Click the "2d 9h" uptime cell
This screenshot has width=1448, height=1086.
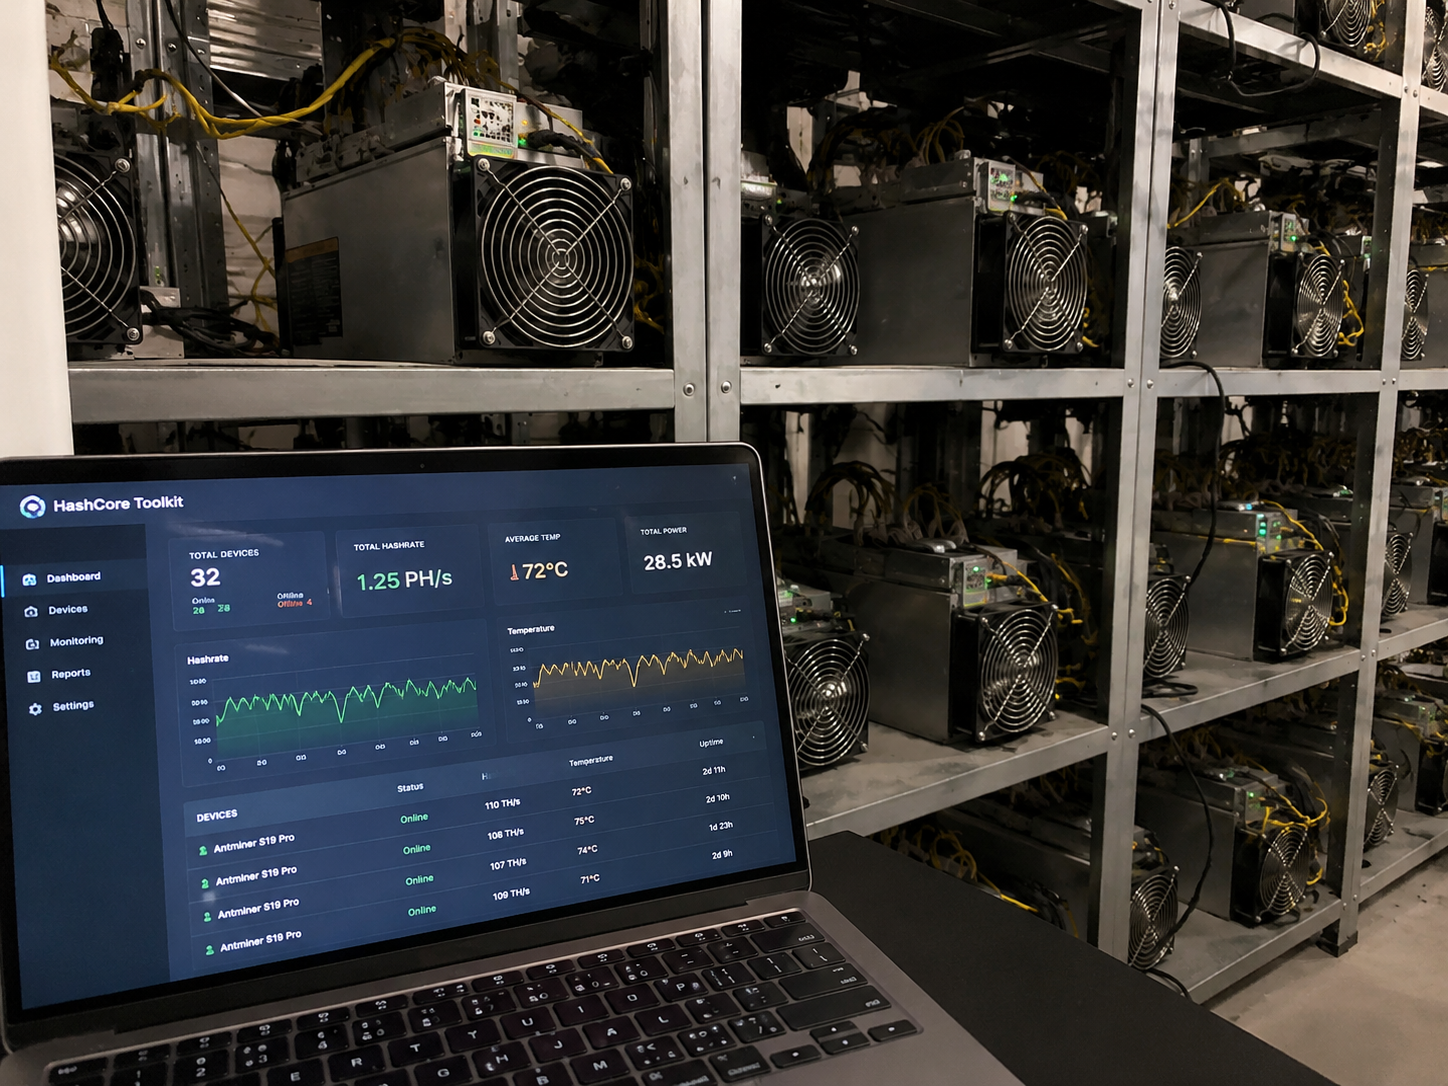pos(722,854)
